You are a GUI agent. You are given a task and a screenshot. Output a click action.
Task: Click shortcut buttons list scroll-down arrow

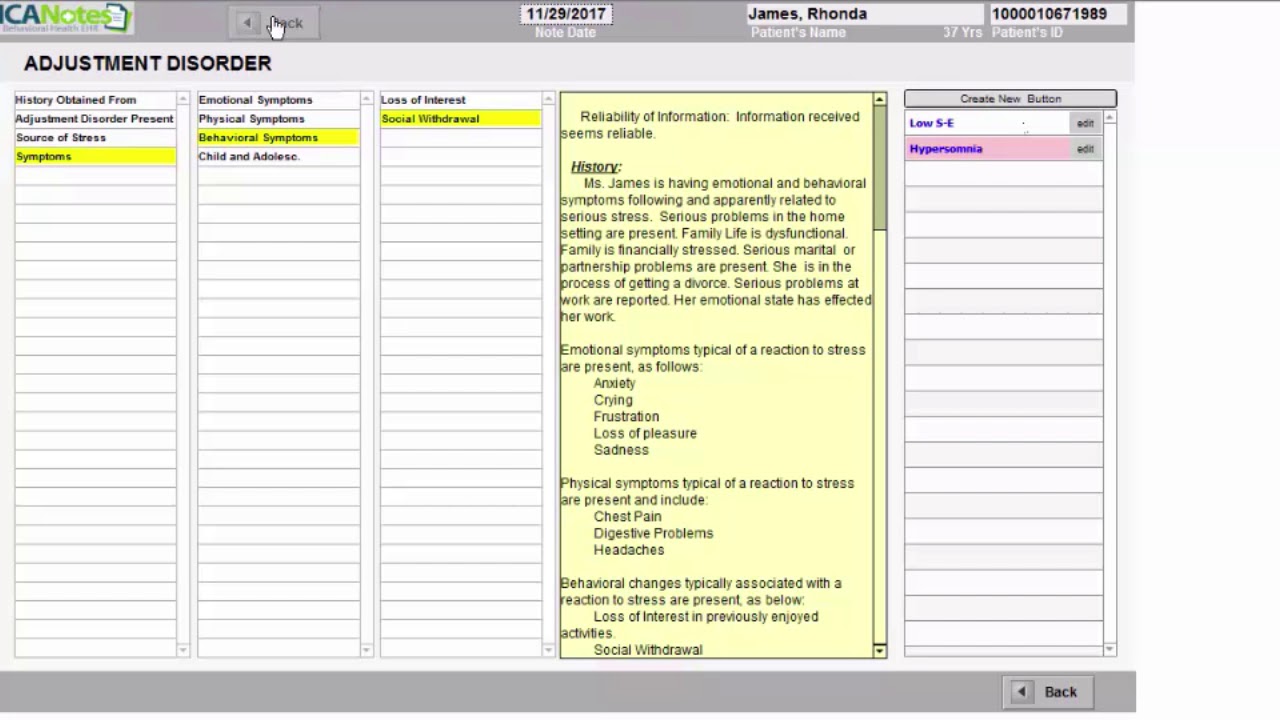pyautogui.click(x=1110, y=650)
